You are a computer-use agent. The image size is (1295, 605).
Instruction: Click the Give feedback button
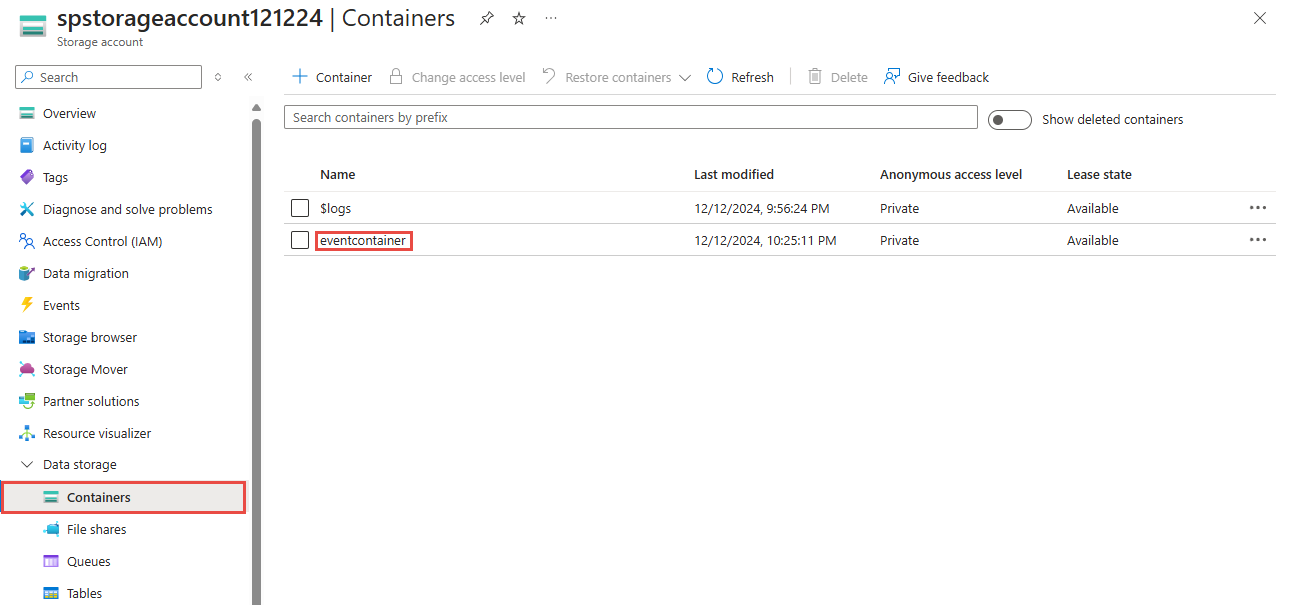936,77
